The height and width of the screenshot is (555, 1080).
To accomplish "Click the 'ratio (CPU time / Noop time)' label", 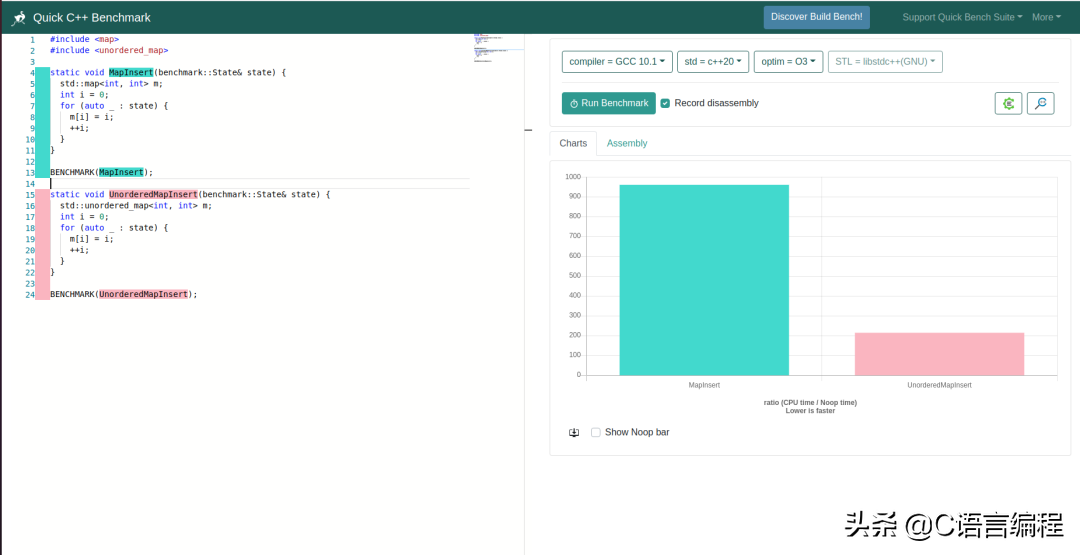I will coord(810,402).
